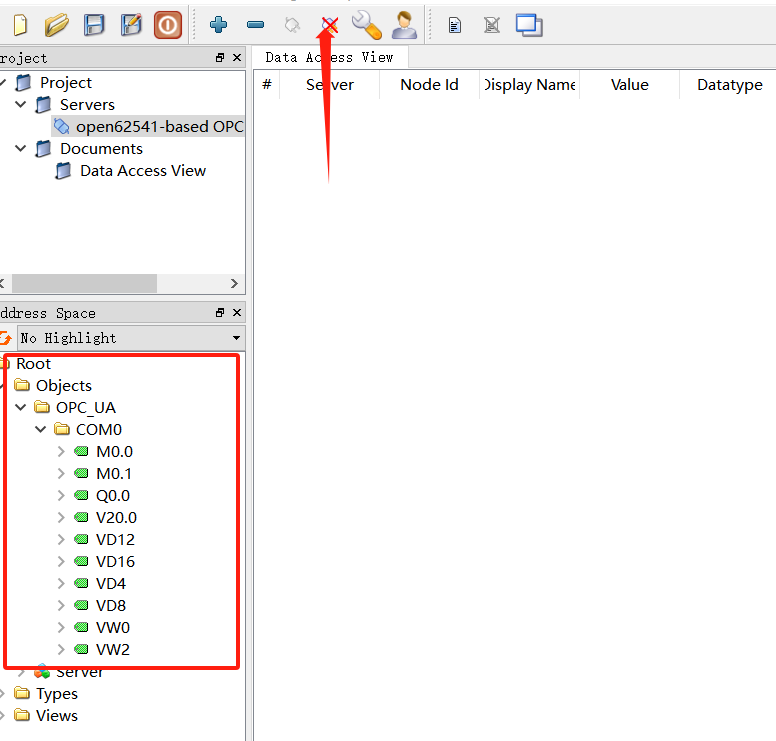Collapse the Servers folder
The width and height of the screenshot is (776, 741).
[x=21, y=104]
